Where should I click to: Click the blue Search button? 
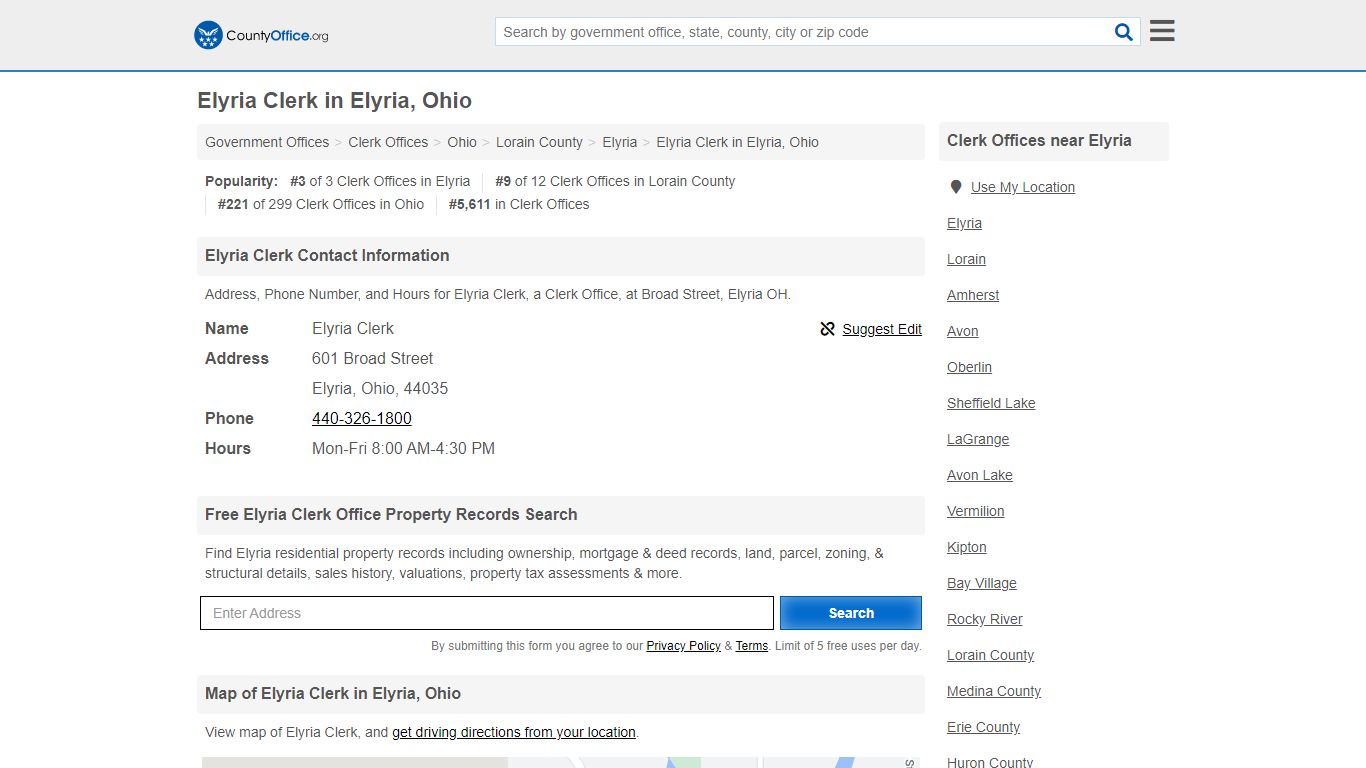[851, 613]
